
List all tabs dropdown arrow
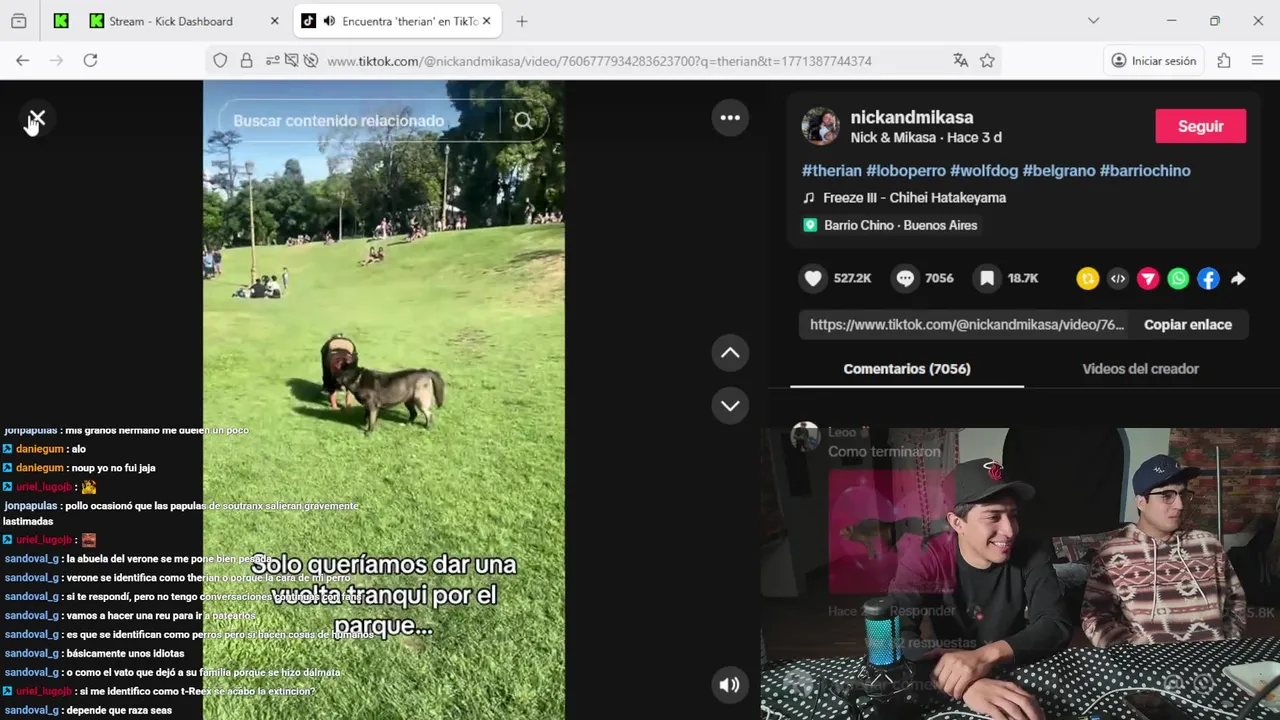pyautogui.click(x=1093, y=21)
